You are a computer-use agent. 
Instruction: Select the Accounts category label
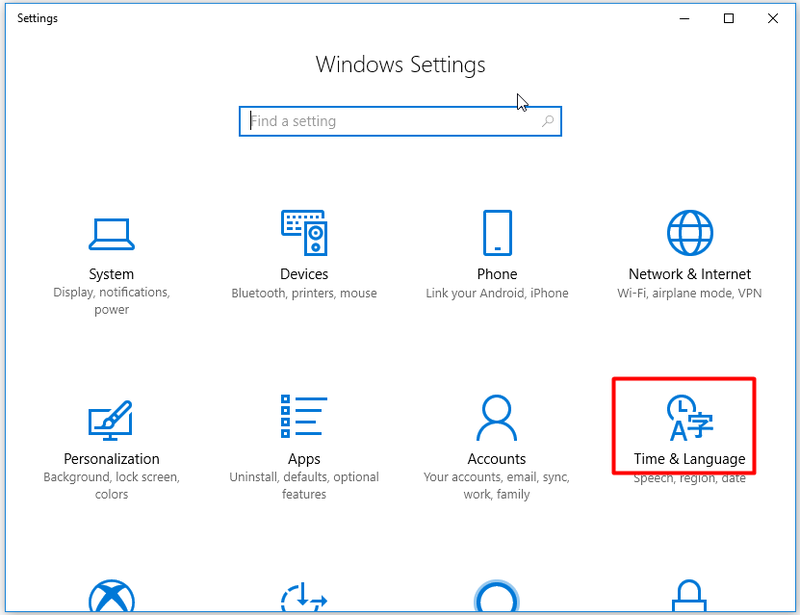pos(496,459)
